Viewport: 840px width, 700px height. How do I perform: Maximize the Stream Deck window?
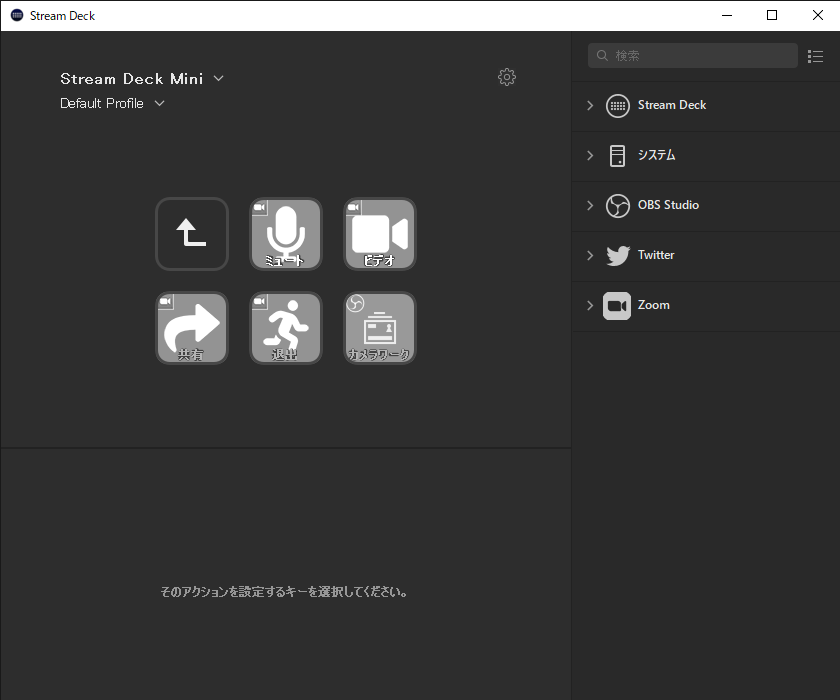click(771, 15)
